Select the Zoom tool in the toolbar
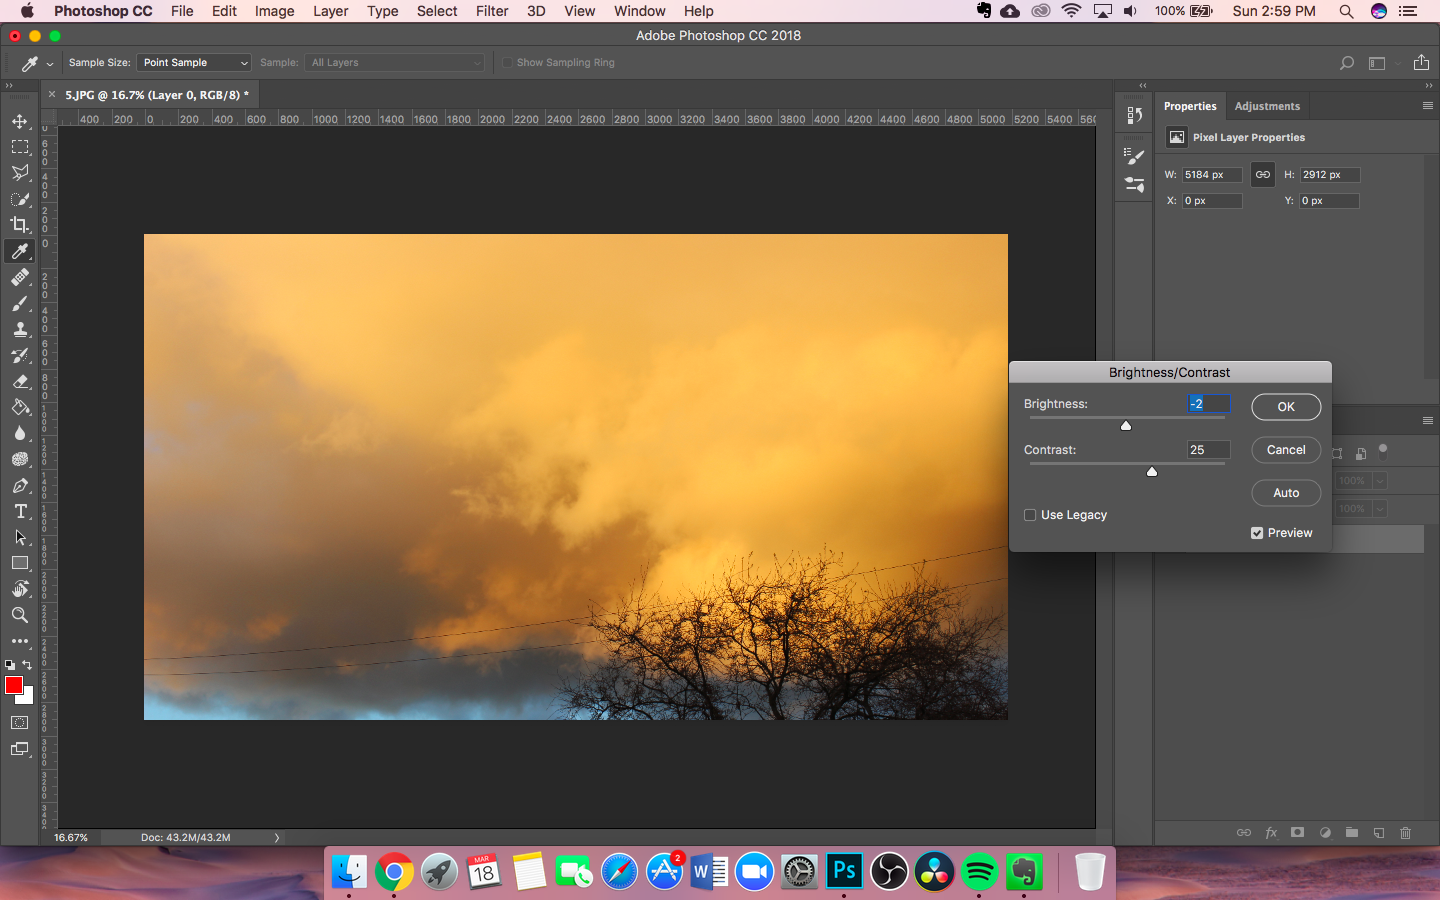This screenshot has height=900, width=1440. point(20,615)
